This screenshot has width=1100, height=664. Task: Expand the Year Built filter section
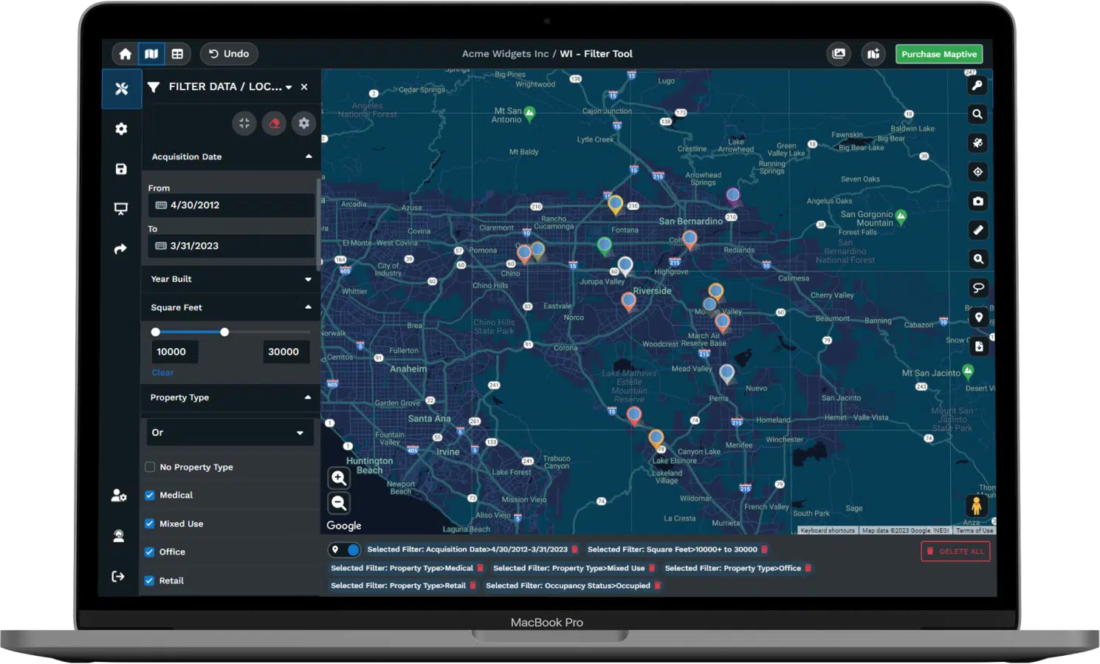tap(308, 279)
